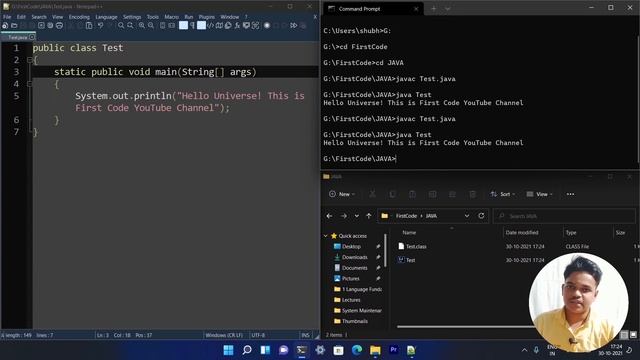Open the File menu in Notepad++
Viewport: 640px width, 360px height.
(x=7, y=17)
